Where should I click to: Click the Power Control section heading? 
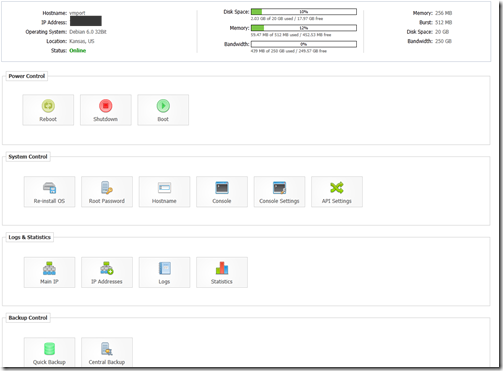(x=27, y=76)
